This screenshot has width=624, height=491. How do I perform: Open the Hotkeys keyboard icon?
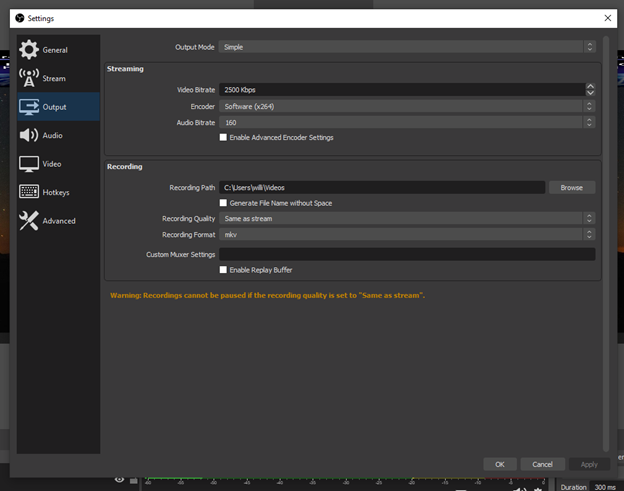click(29, 192)
